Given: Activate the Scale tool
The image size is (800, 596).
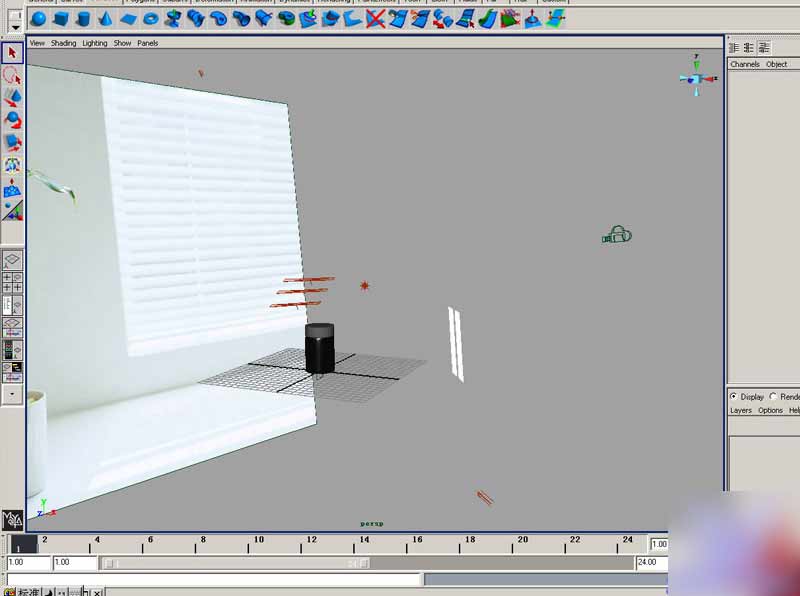Looking at the screenshot, I should 12,142.
